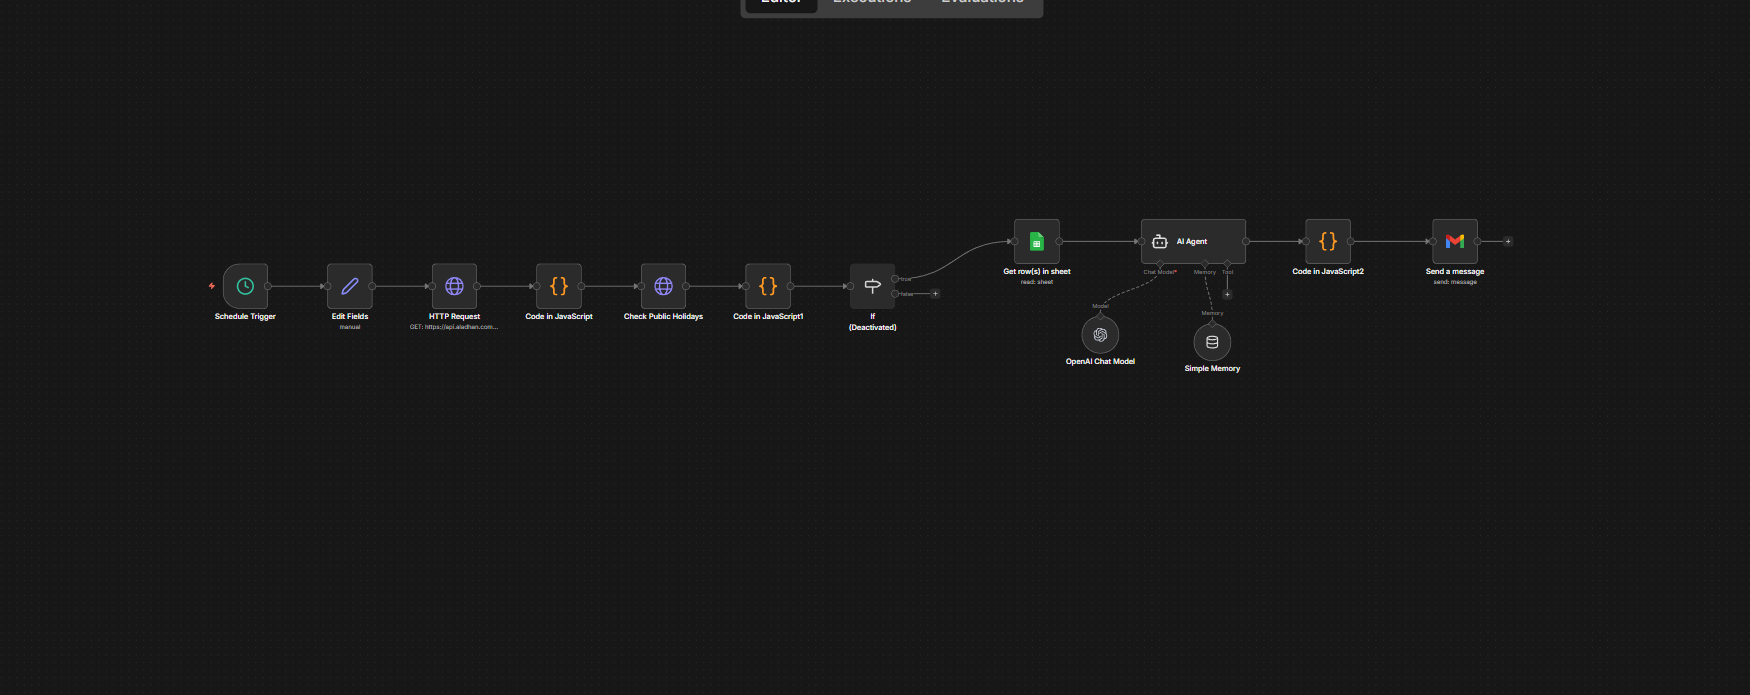The width and height of the screenshot is (1750, 695).
Task: Select the Code in JavaScript1 node
Action: tap(768, 286)
